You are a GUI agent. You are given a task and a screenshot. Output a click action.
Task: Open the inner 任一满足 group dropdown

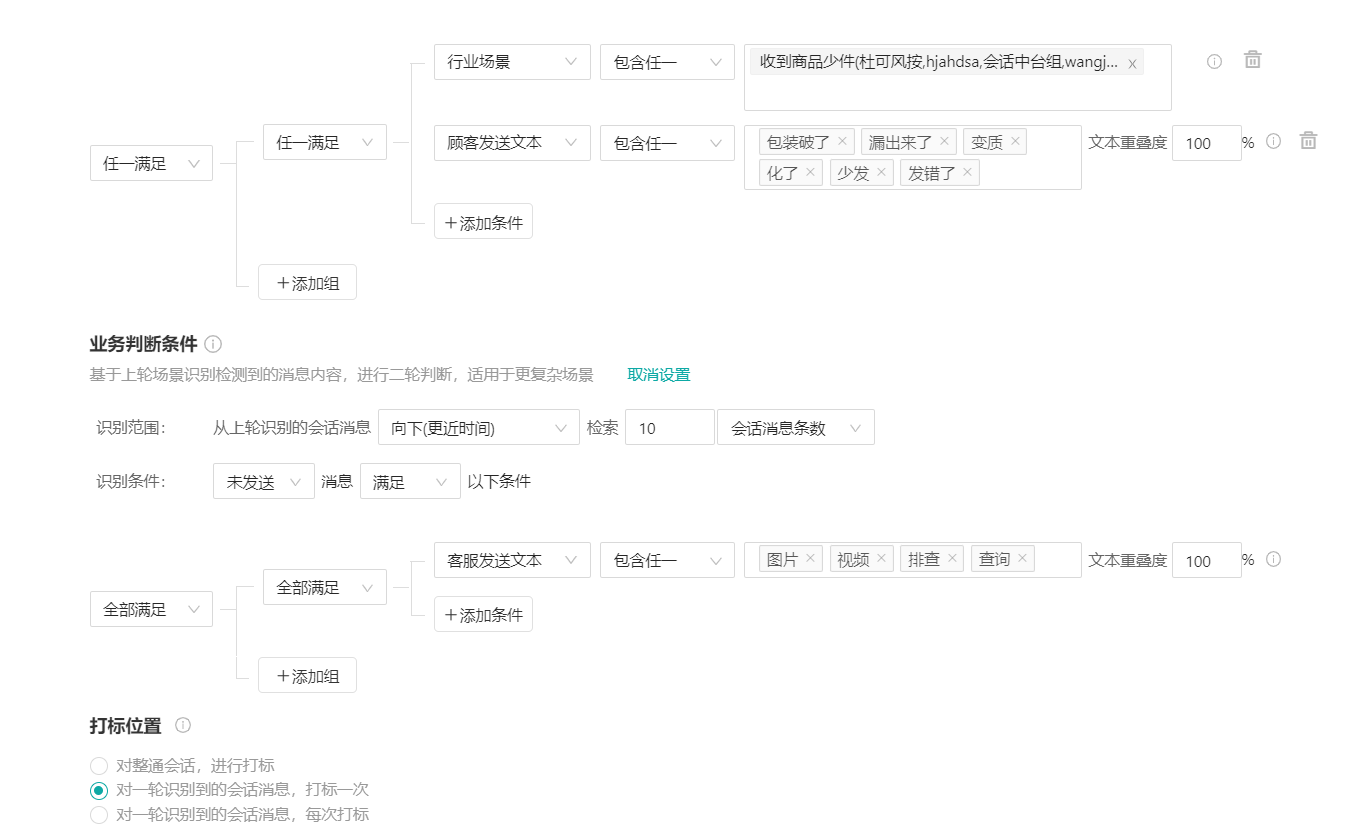(x=325, y=142)
